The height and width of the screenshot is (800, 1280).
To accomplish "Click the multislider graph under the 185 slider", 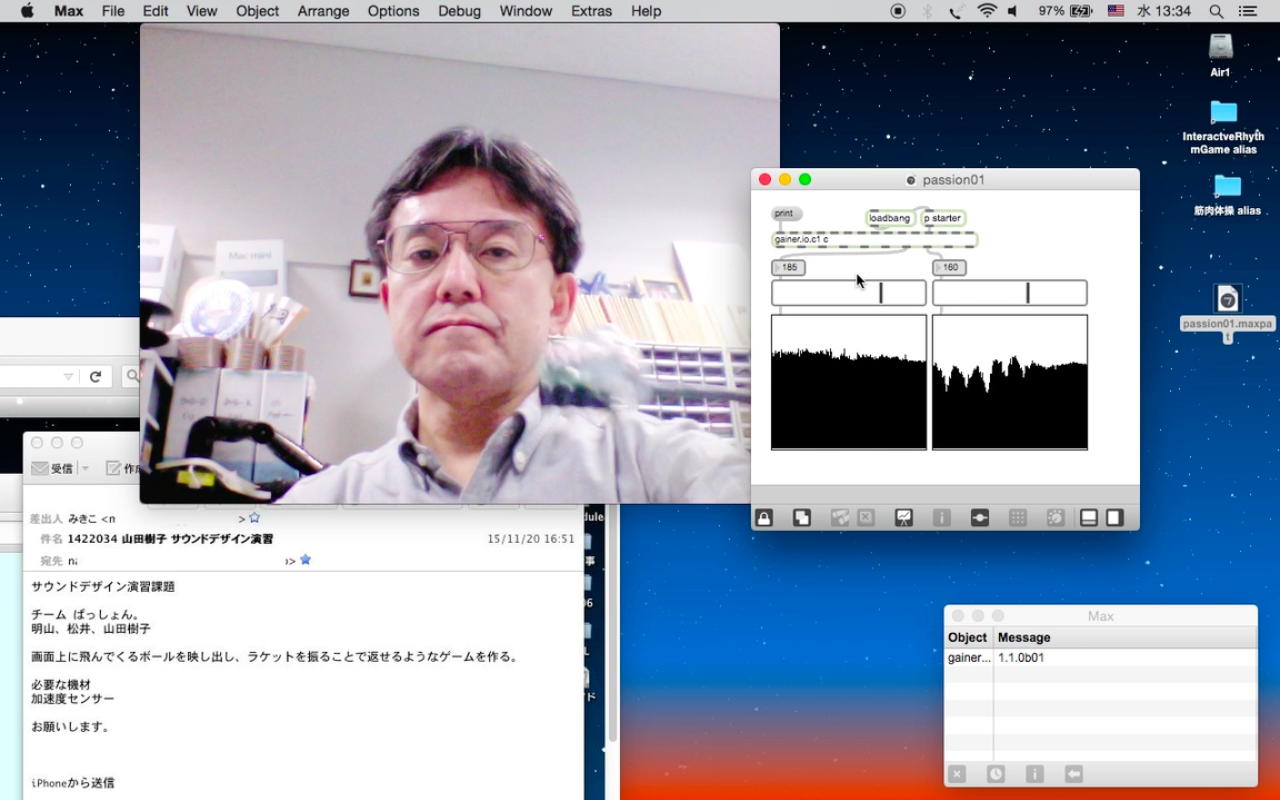I will (x=849, y=382).
